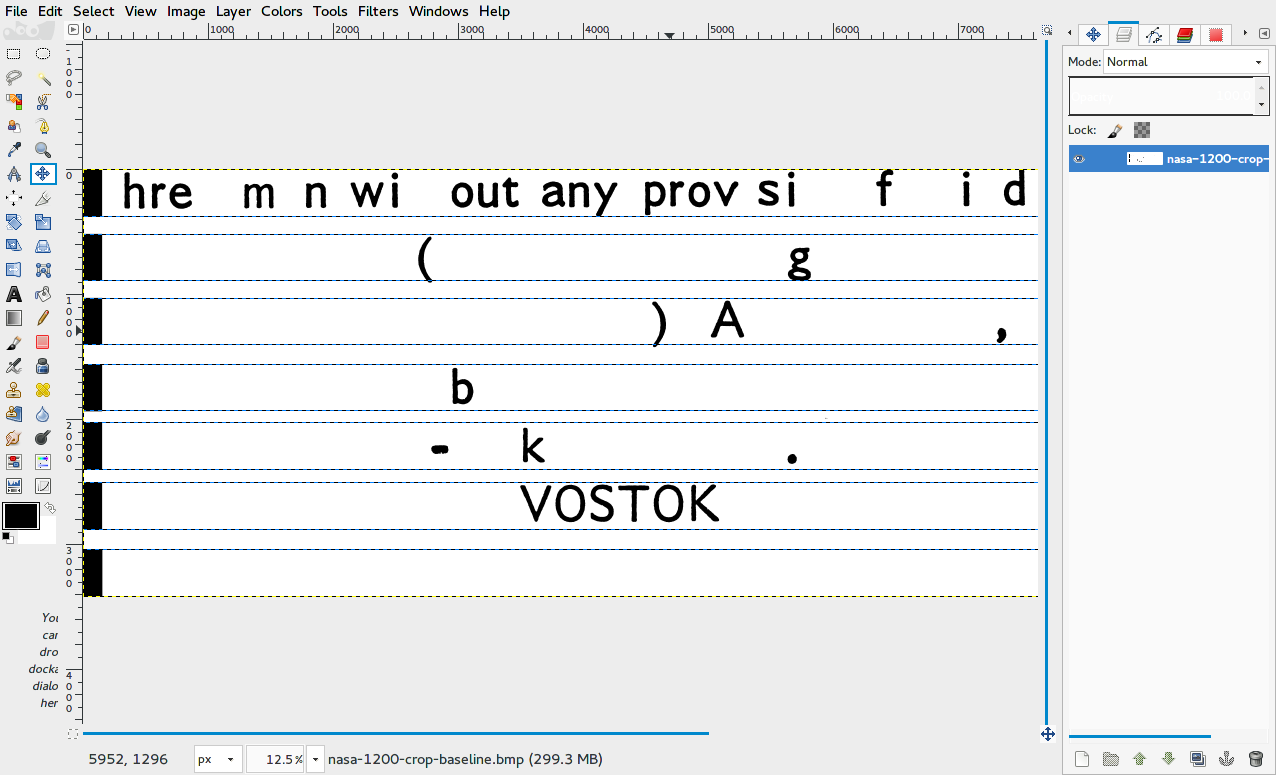Select the Paintbrush tool
This screenshot has width=1276, height=775.
[14, 342]
